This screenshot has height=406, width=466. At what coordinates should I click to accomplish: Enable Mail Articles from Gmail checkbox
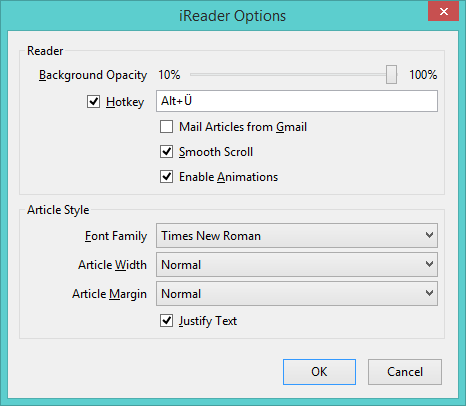click(166, 127)
